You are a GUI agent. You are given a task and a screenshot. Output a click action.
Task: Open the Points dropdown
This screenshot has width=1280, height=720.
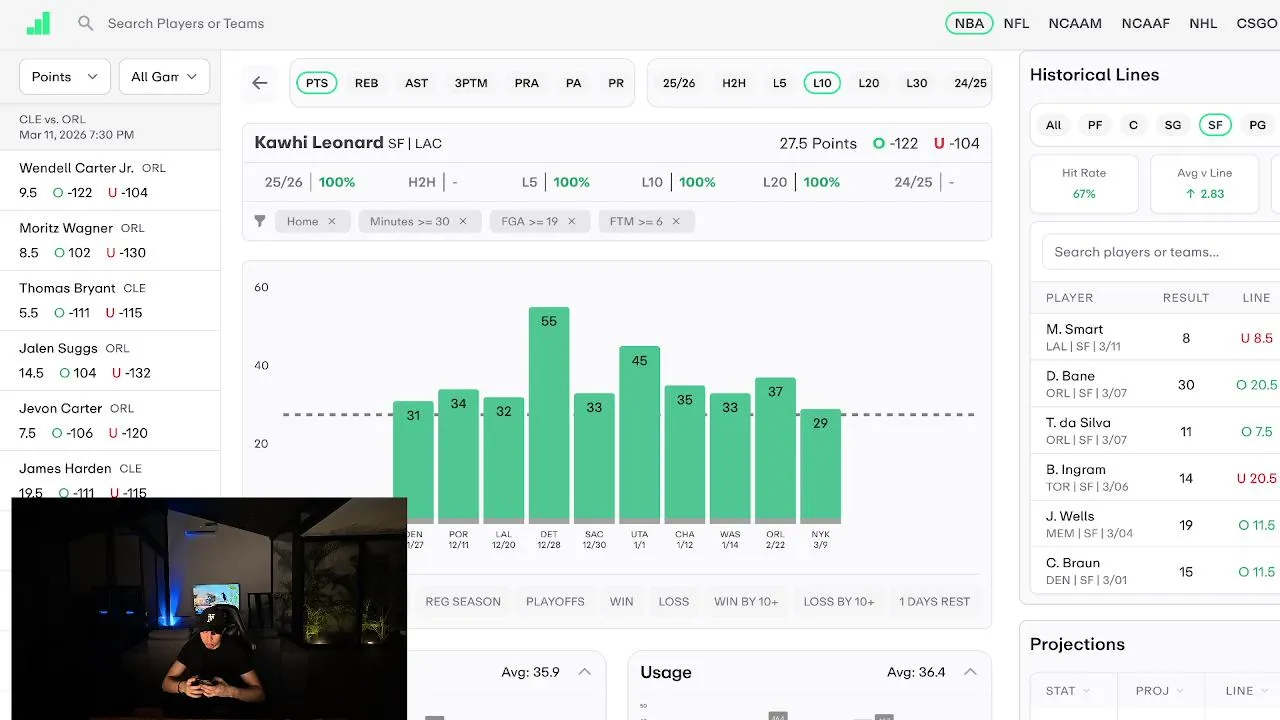(65, 77)
